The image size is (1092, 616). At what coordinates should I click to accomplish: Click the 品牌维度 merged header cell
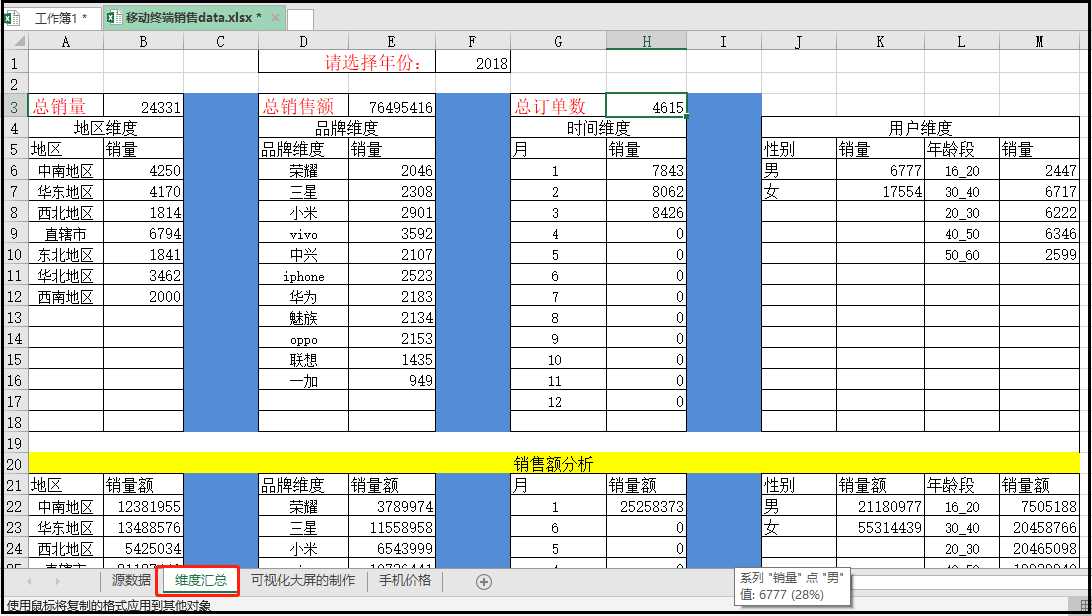pyautogui.click(x=347, y=128)
